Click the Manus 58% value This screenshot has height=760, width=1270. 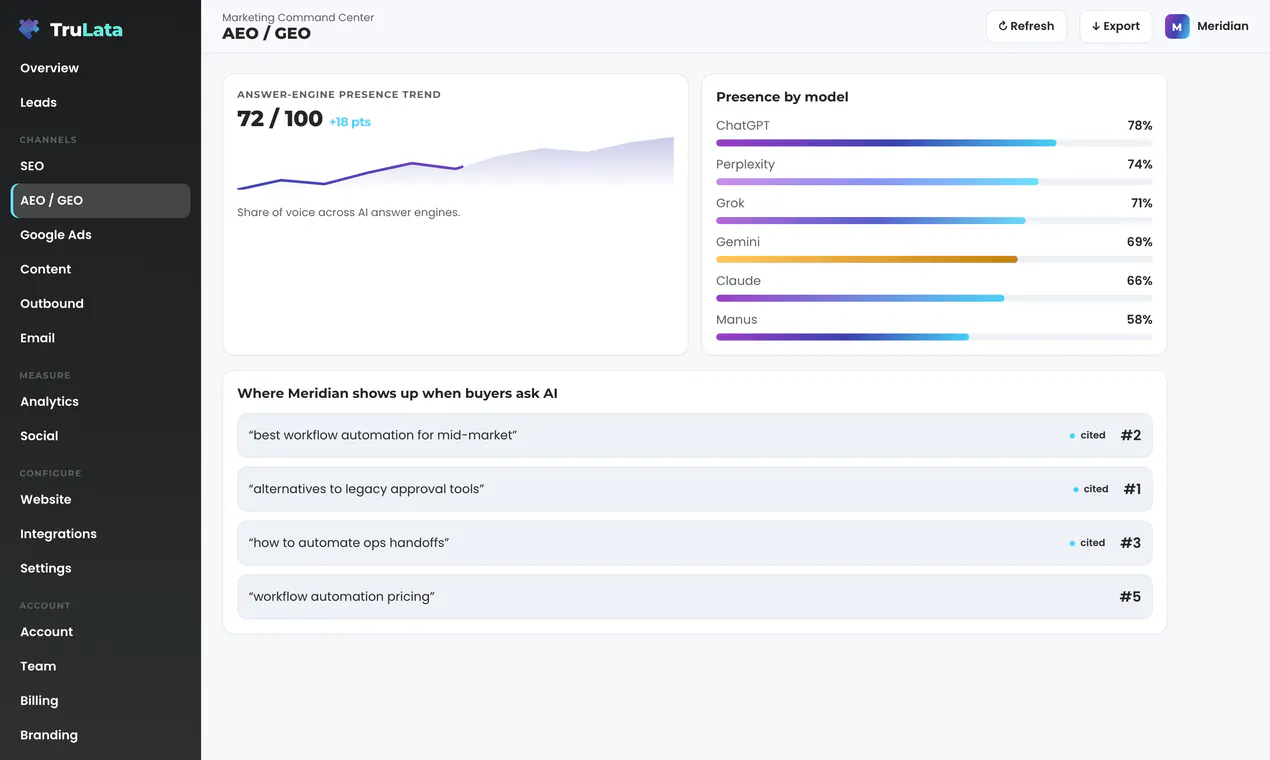click(x=1139, y=320)
